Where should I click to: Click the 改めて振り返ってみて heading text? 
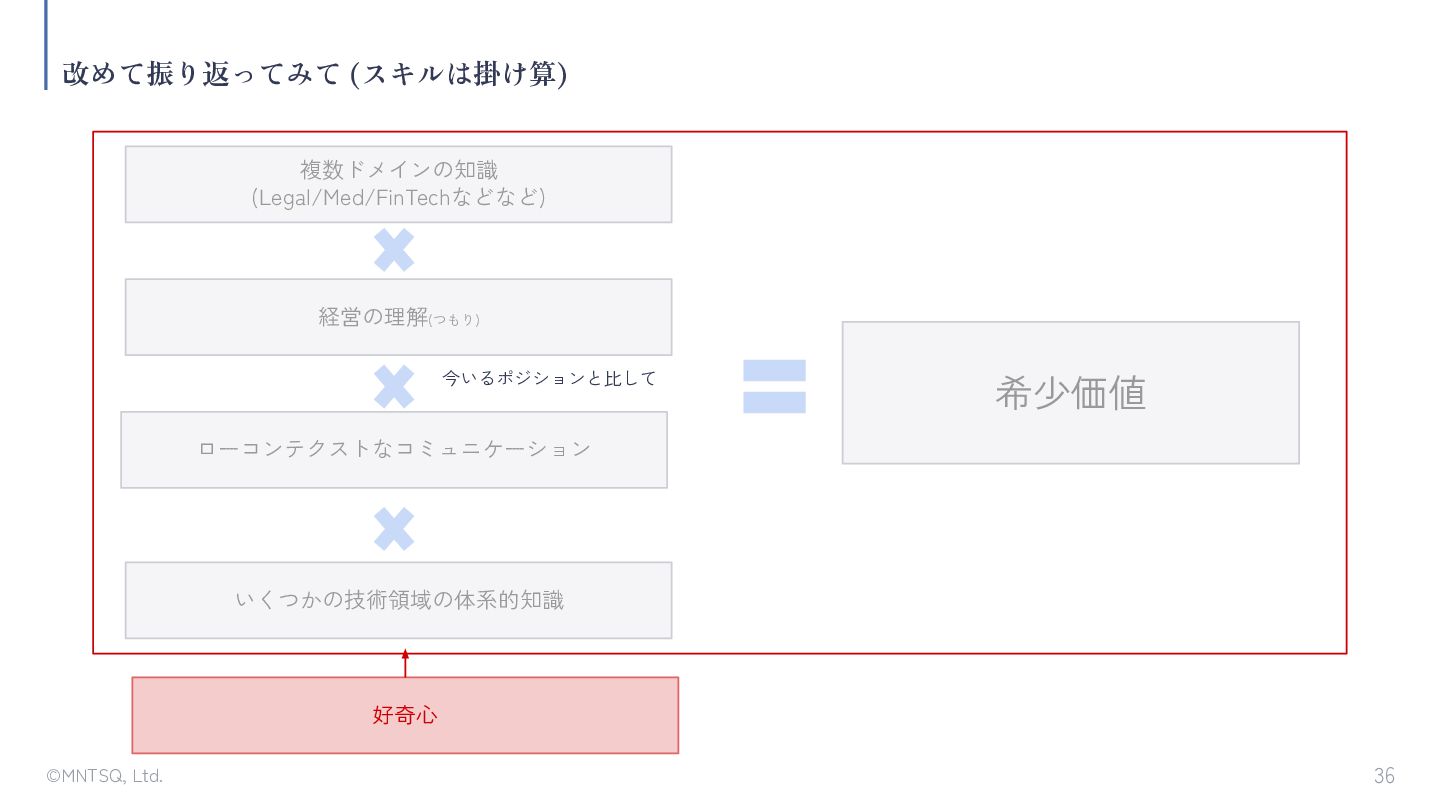[201, 74]
